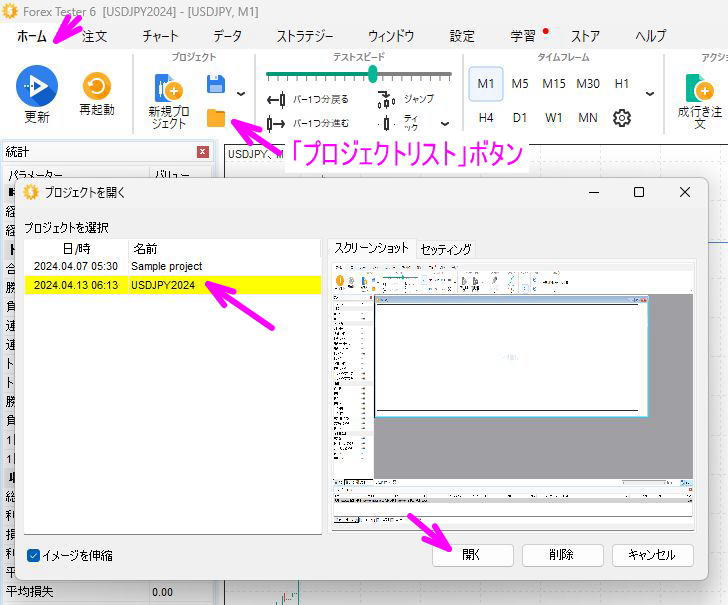This screenshot has width=728, height=605.
Task: Select M15 timeframe
Action: point(553,84)
